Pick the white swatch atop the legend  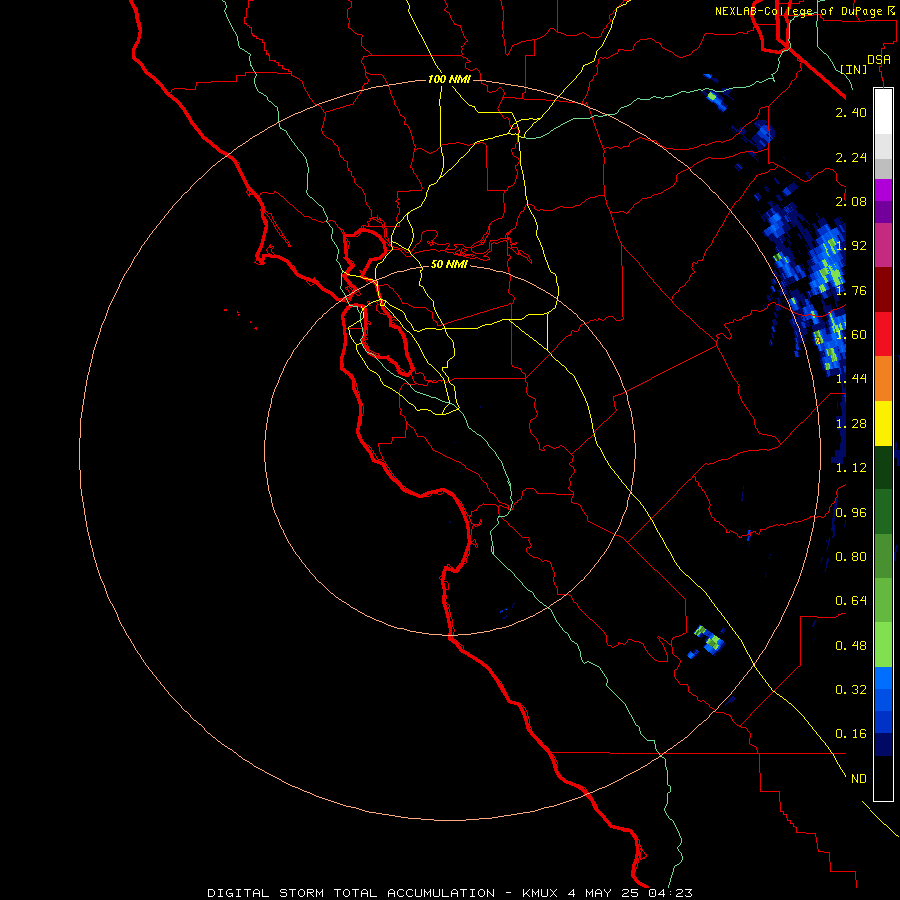pyautogui.click(x=883, y=111)
